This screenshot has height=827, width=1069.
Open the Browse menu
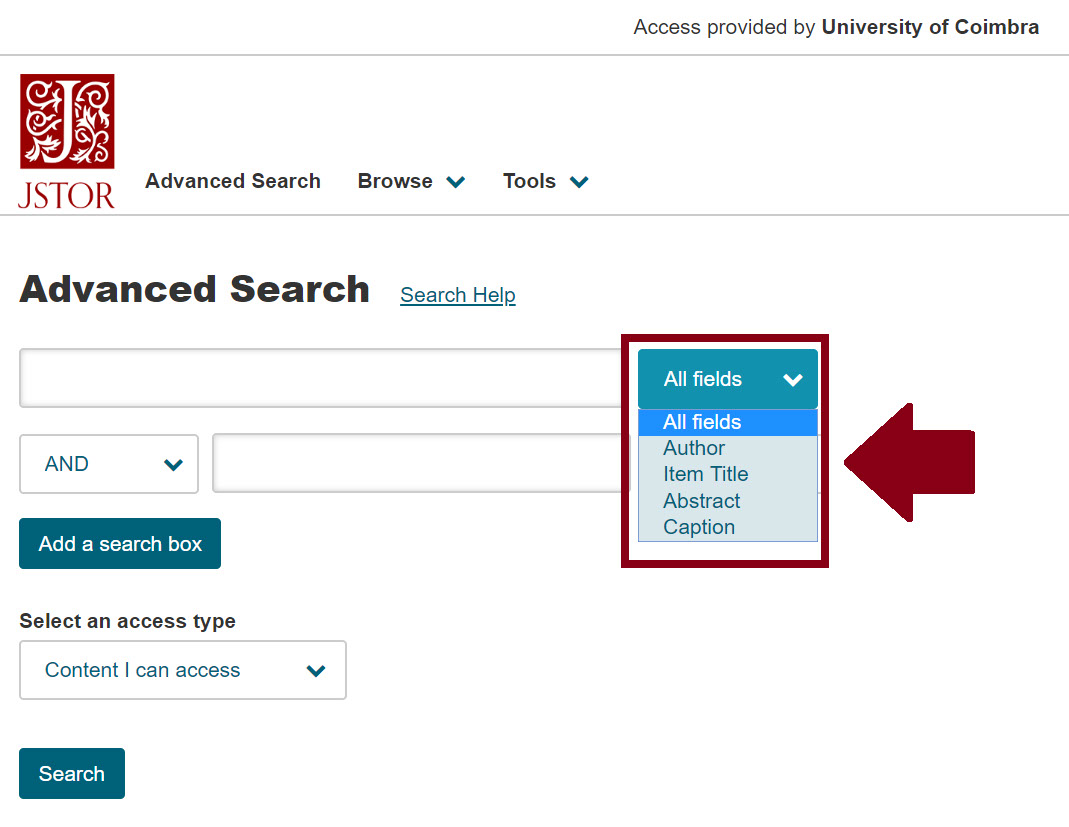pos(396,181)
